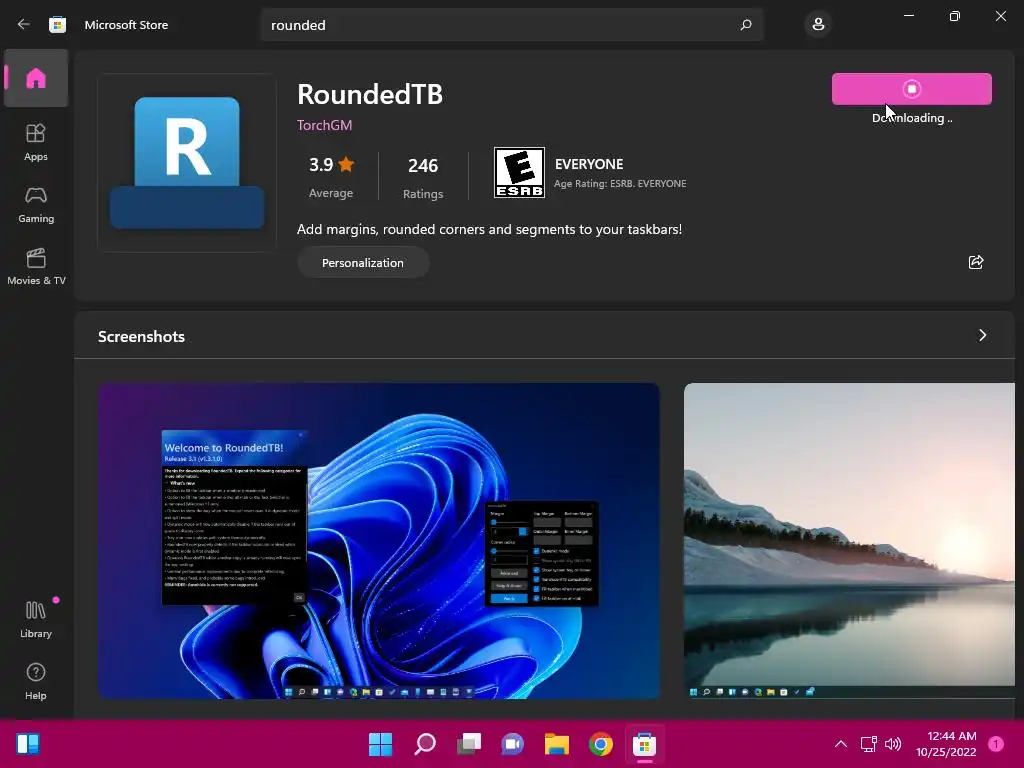Open the network status tray icon

click(869, 743)
